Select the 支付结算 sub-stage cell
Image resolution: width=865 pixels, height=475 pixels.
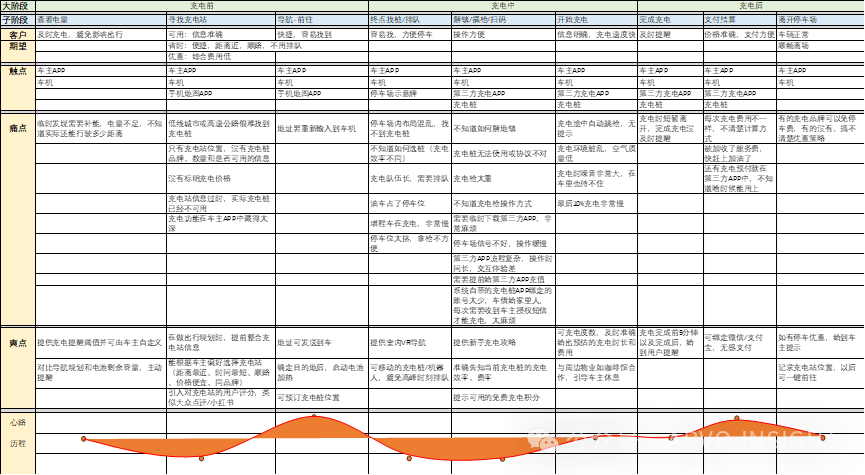(739, 19)
